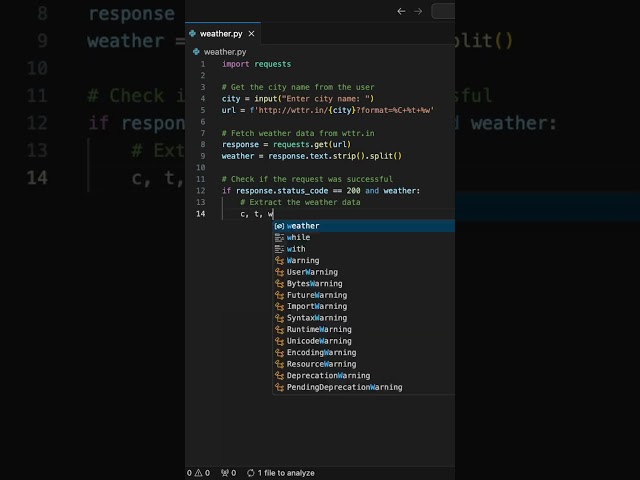Select the 'BytesWarning' suggestion
Screen dimensions: 640x480
[364, 283]
